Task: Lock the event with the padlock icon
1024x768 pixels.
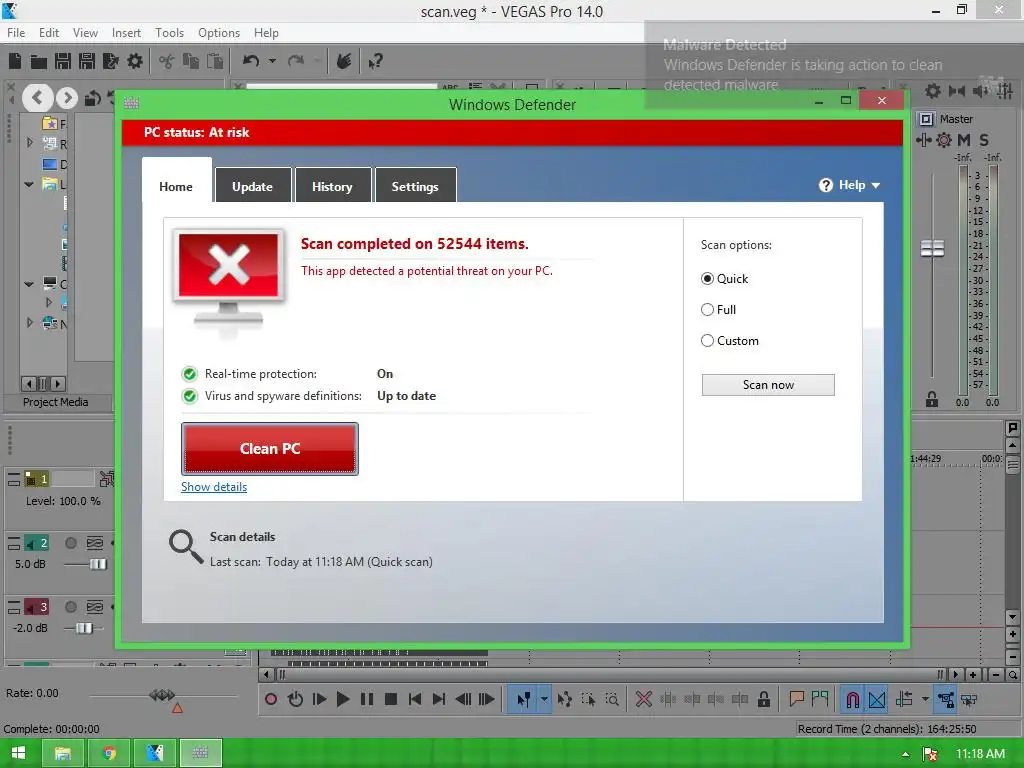Action: click(763, 699)
